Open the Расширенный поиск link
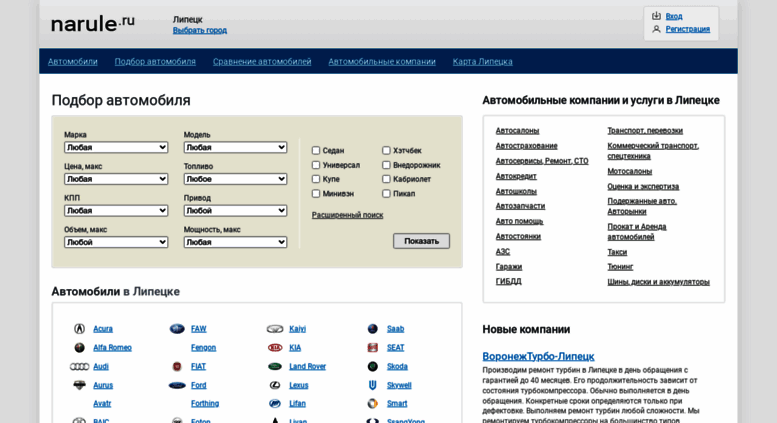This screenshot has width=777, height=423. pyautogui.click(x=347, y=215)
